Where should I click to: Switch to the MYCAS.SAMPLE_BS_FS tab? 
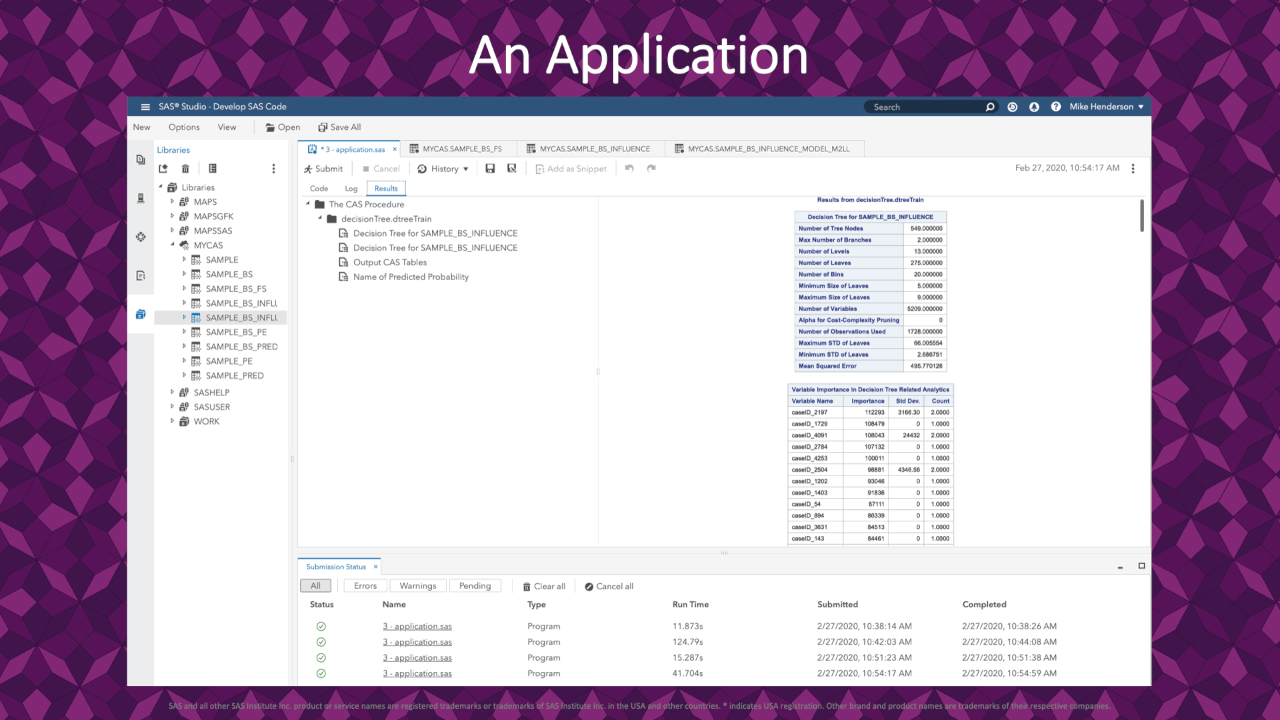click(460, 147)
